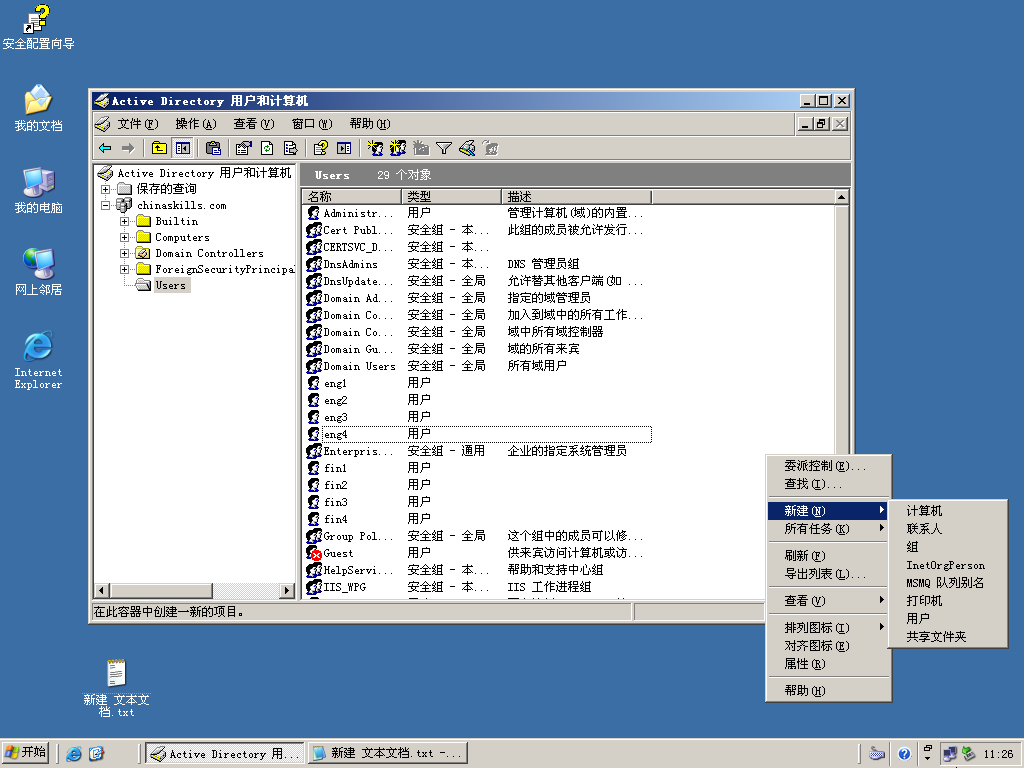The width and height of the screenshot is (1024, 768).
Task: Toggle the show/hide console tree icon
Action: tap(183, 148)
